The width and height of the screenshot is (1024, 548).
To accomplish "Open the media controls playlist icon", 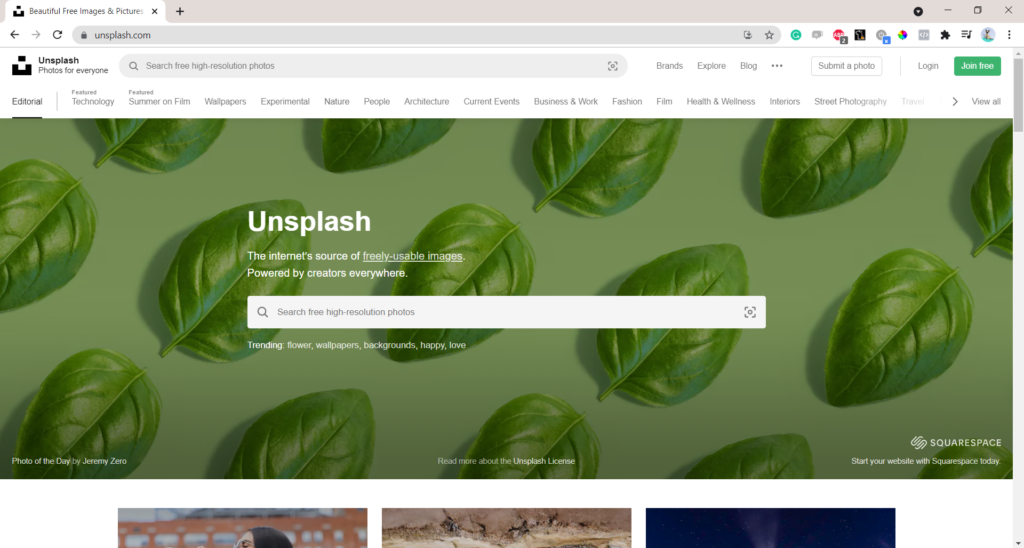I will (967, 35).
